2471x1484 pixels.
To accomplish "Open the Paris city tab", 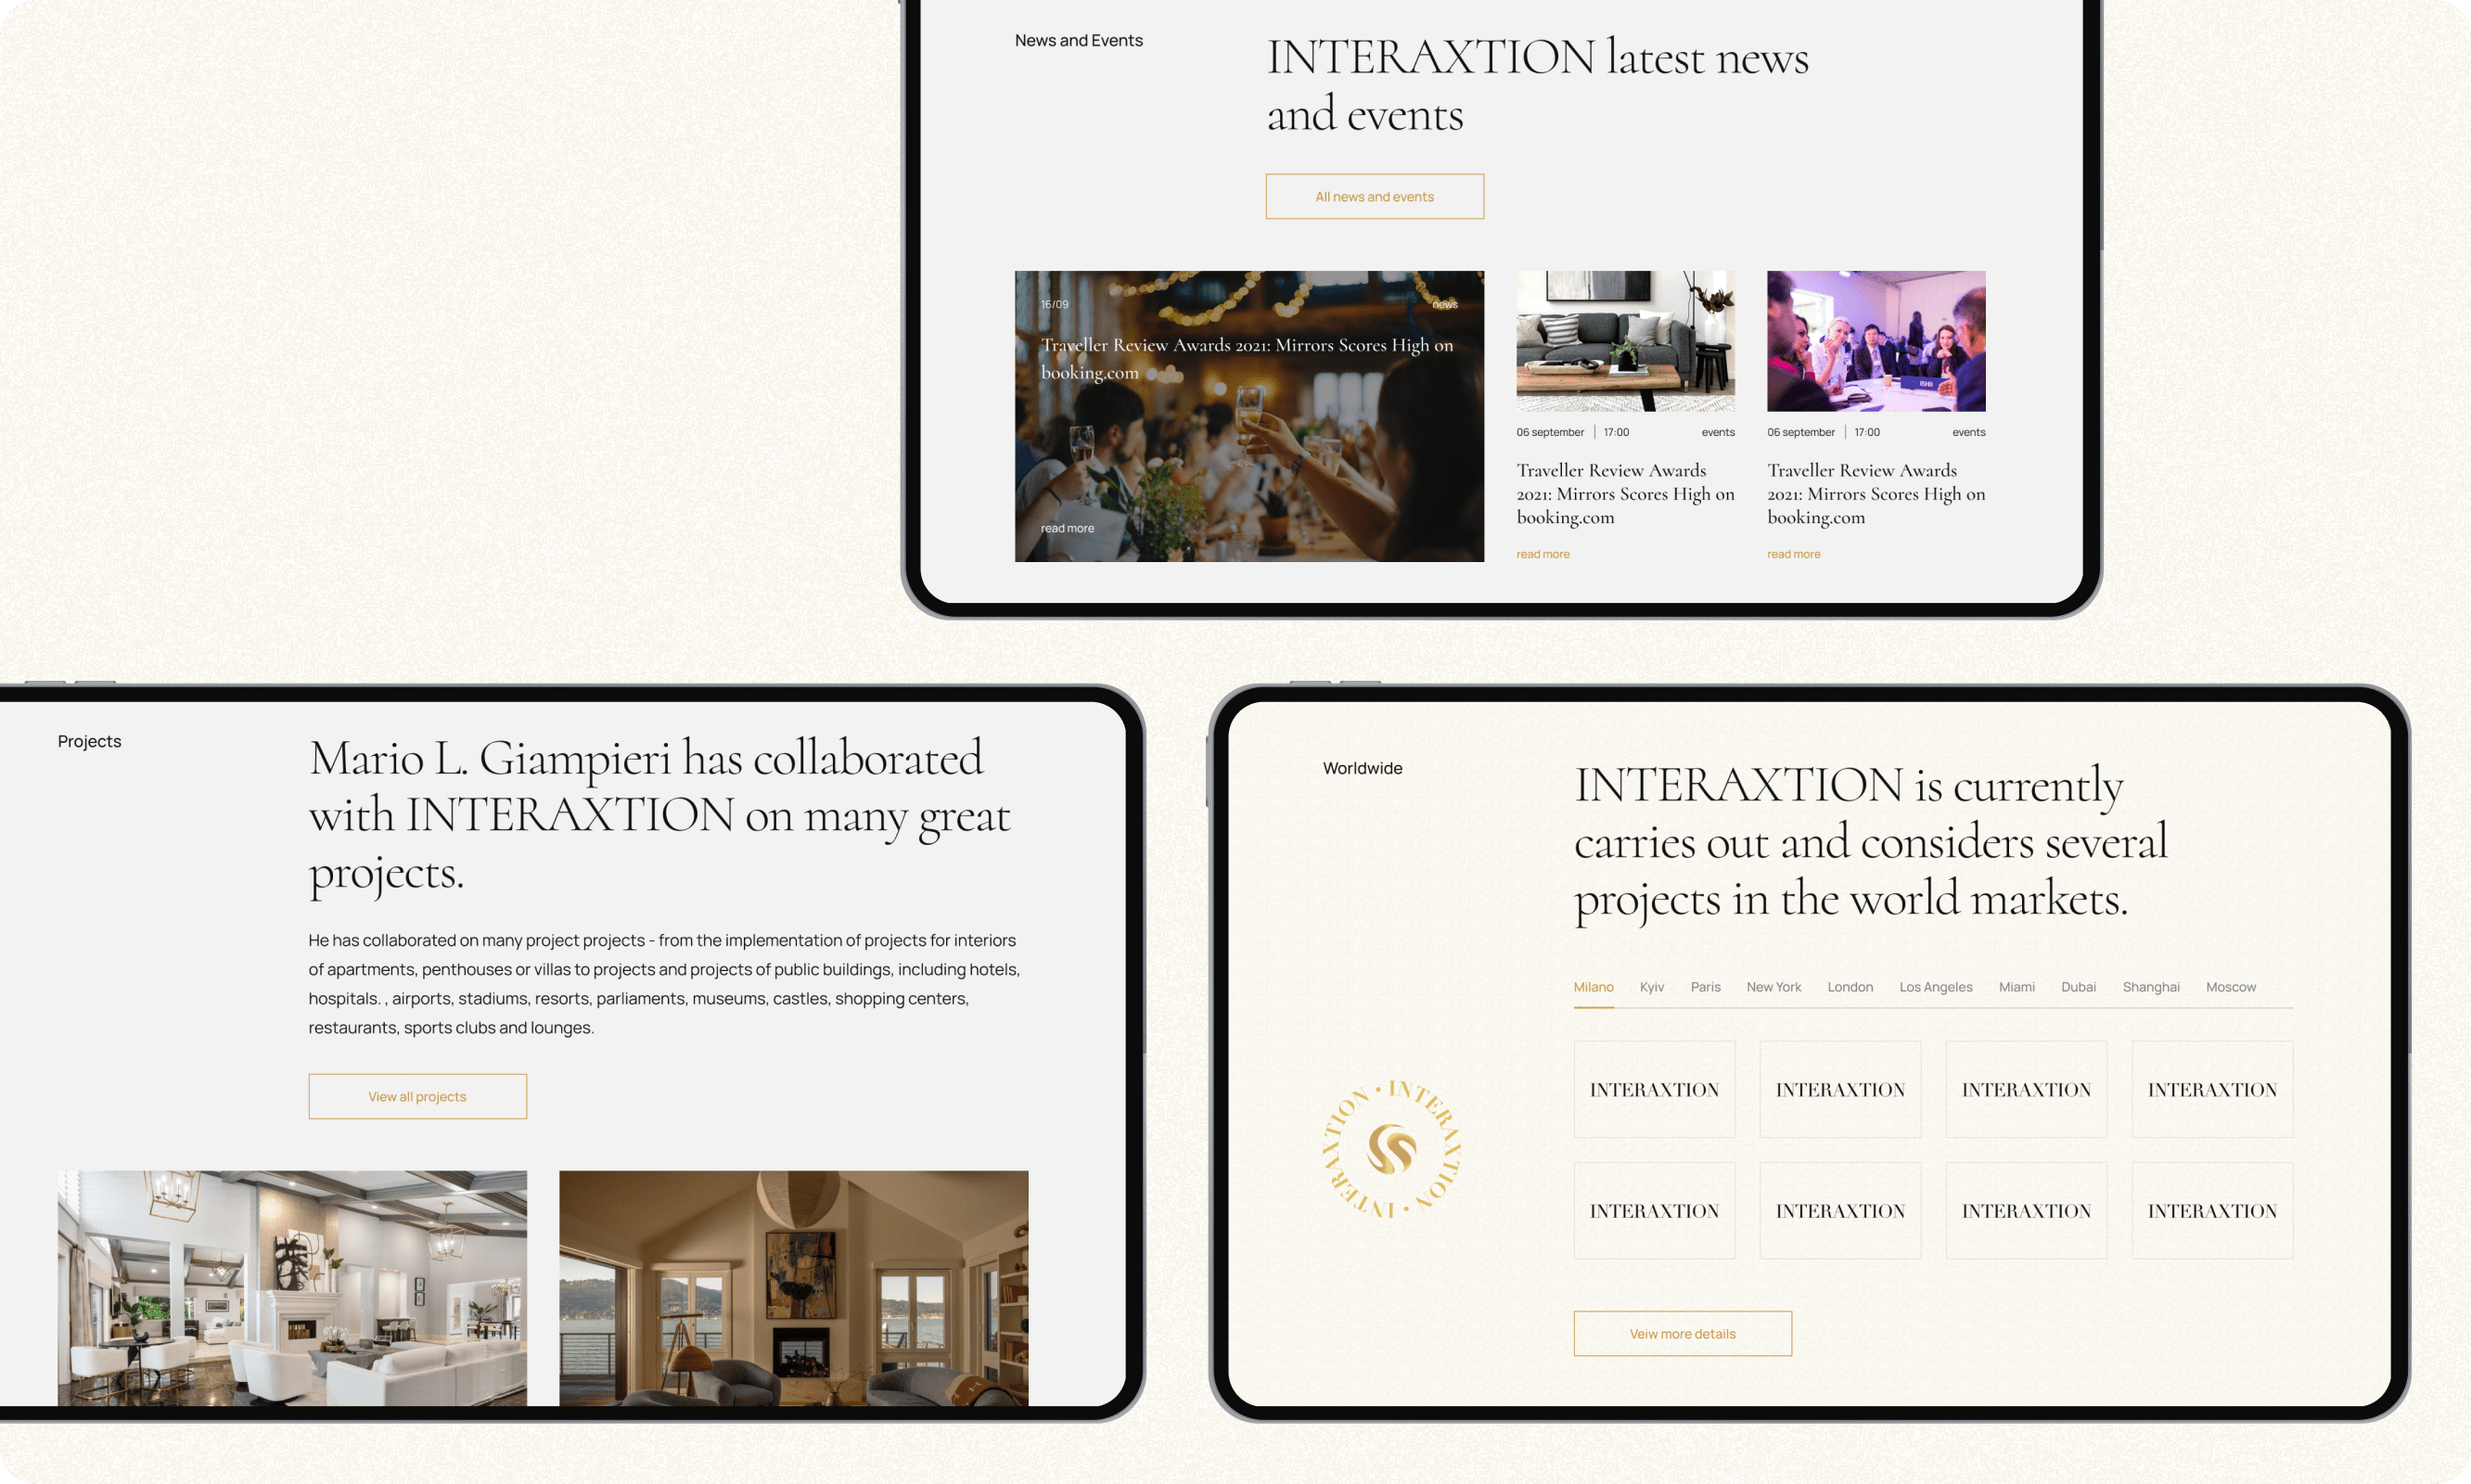I will tap(1705, 987).
